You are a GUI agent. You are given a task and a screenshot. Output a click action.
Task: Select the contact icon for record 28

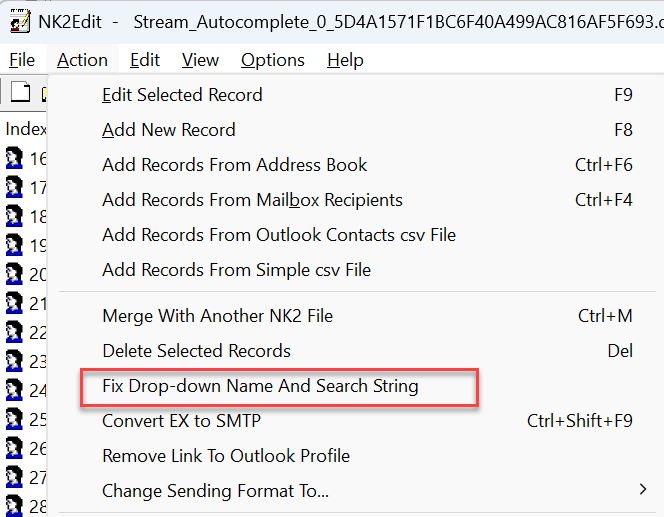[x=14, y=506]
